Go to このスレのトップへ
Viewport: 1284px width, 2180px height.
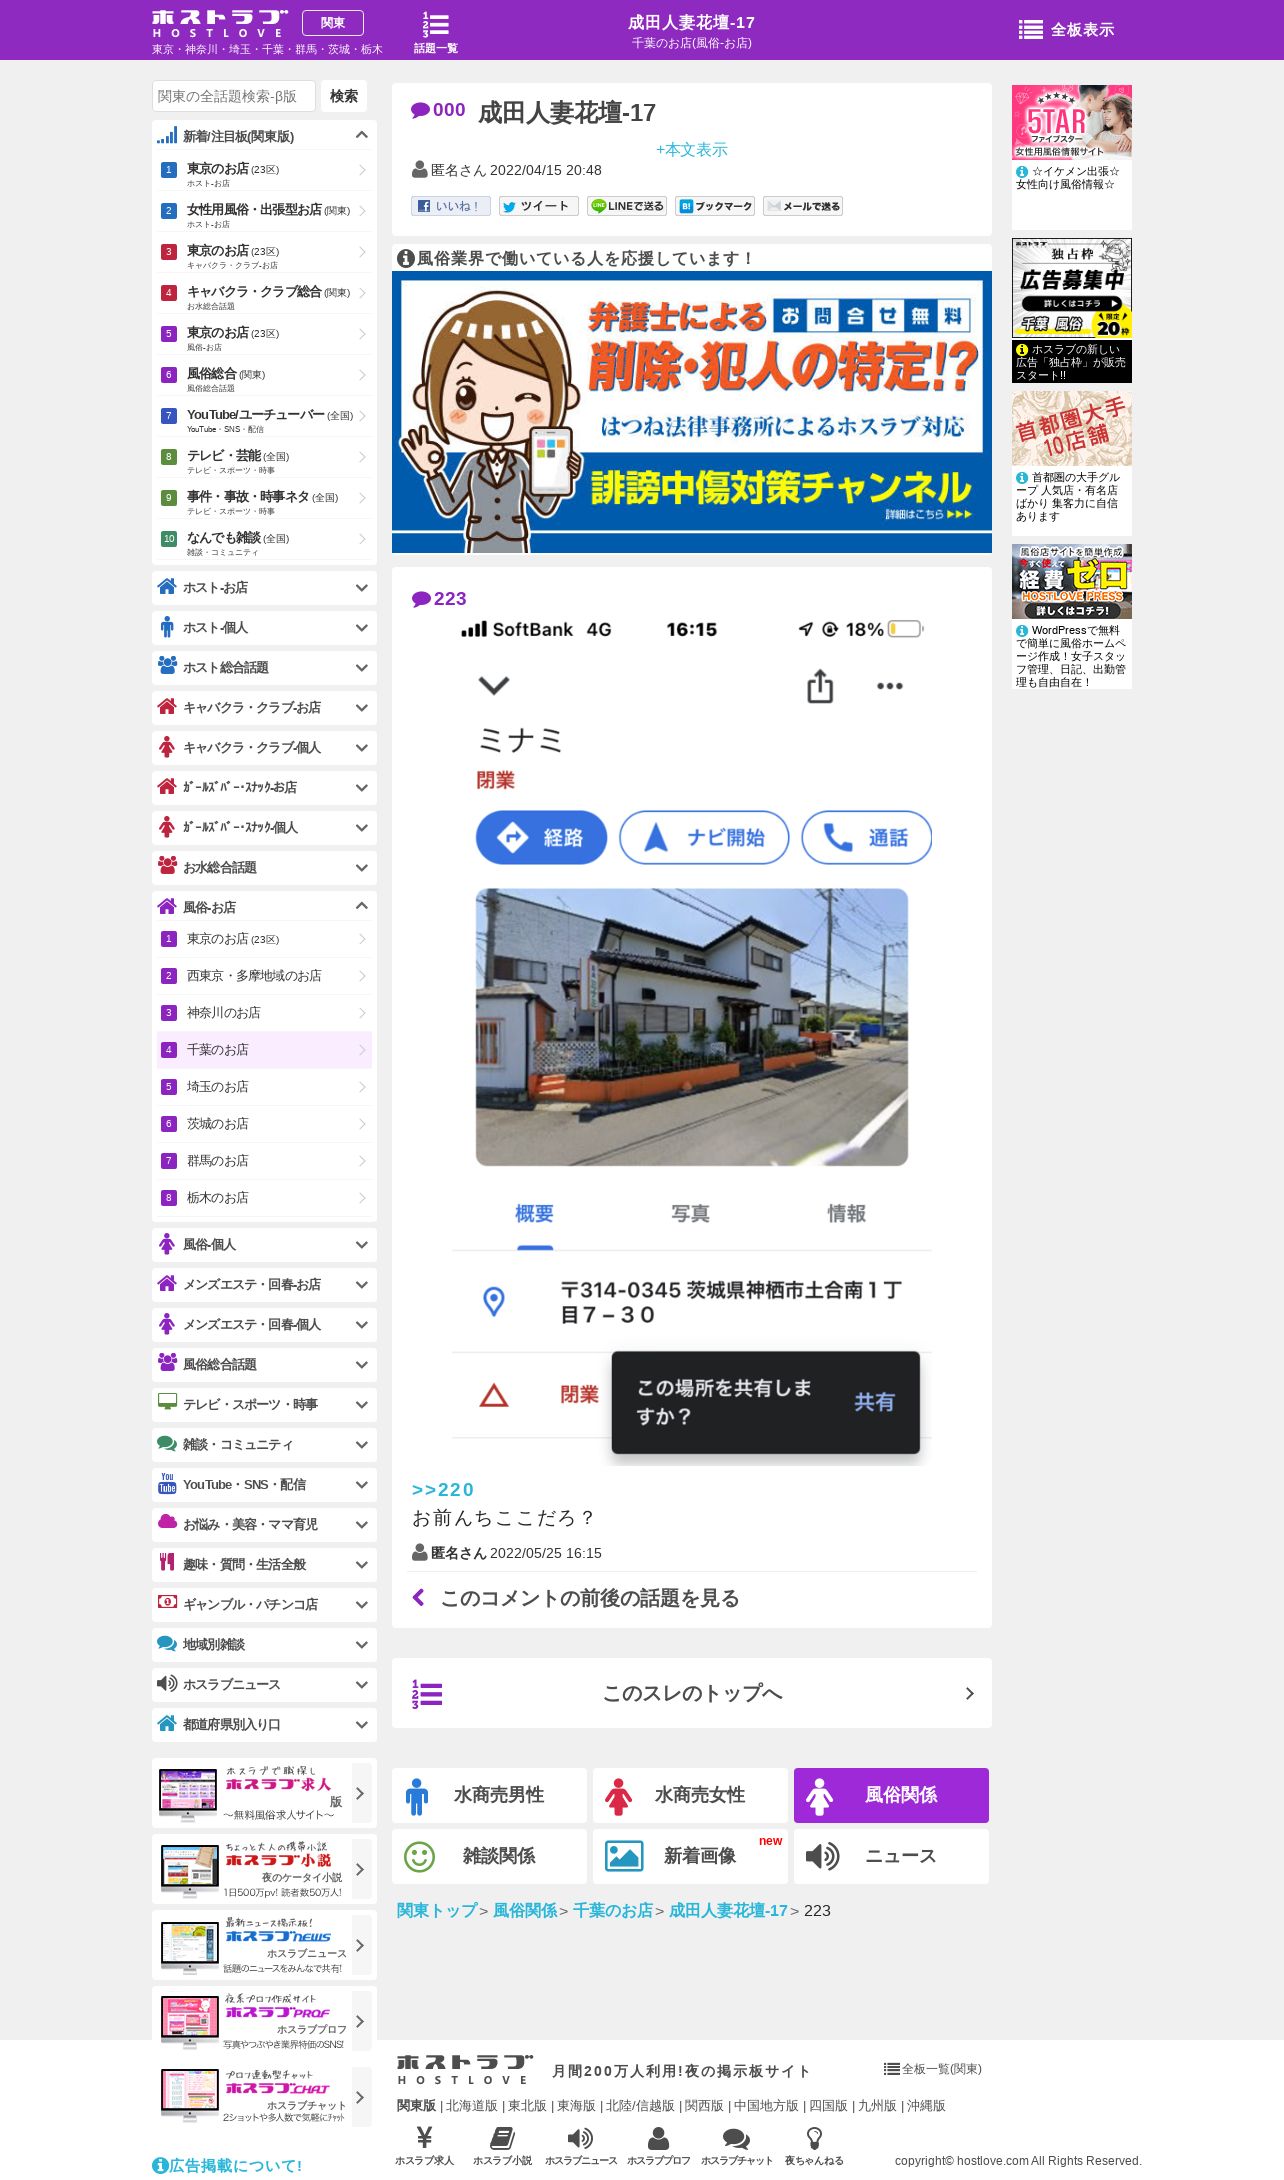pos(692,1693)
